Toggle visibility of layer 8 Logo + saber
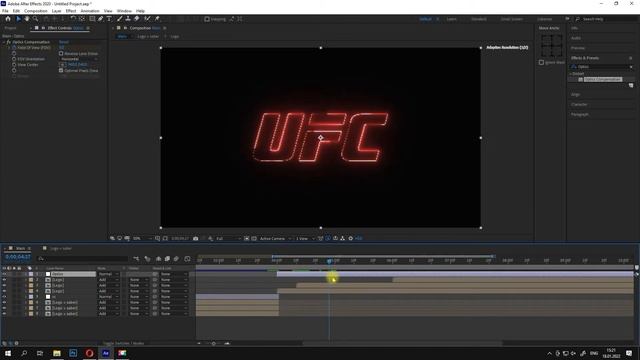This screenshot has width=640, height=360. coord(4,313)
